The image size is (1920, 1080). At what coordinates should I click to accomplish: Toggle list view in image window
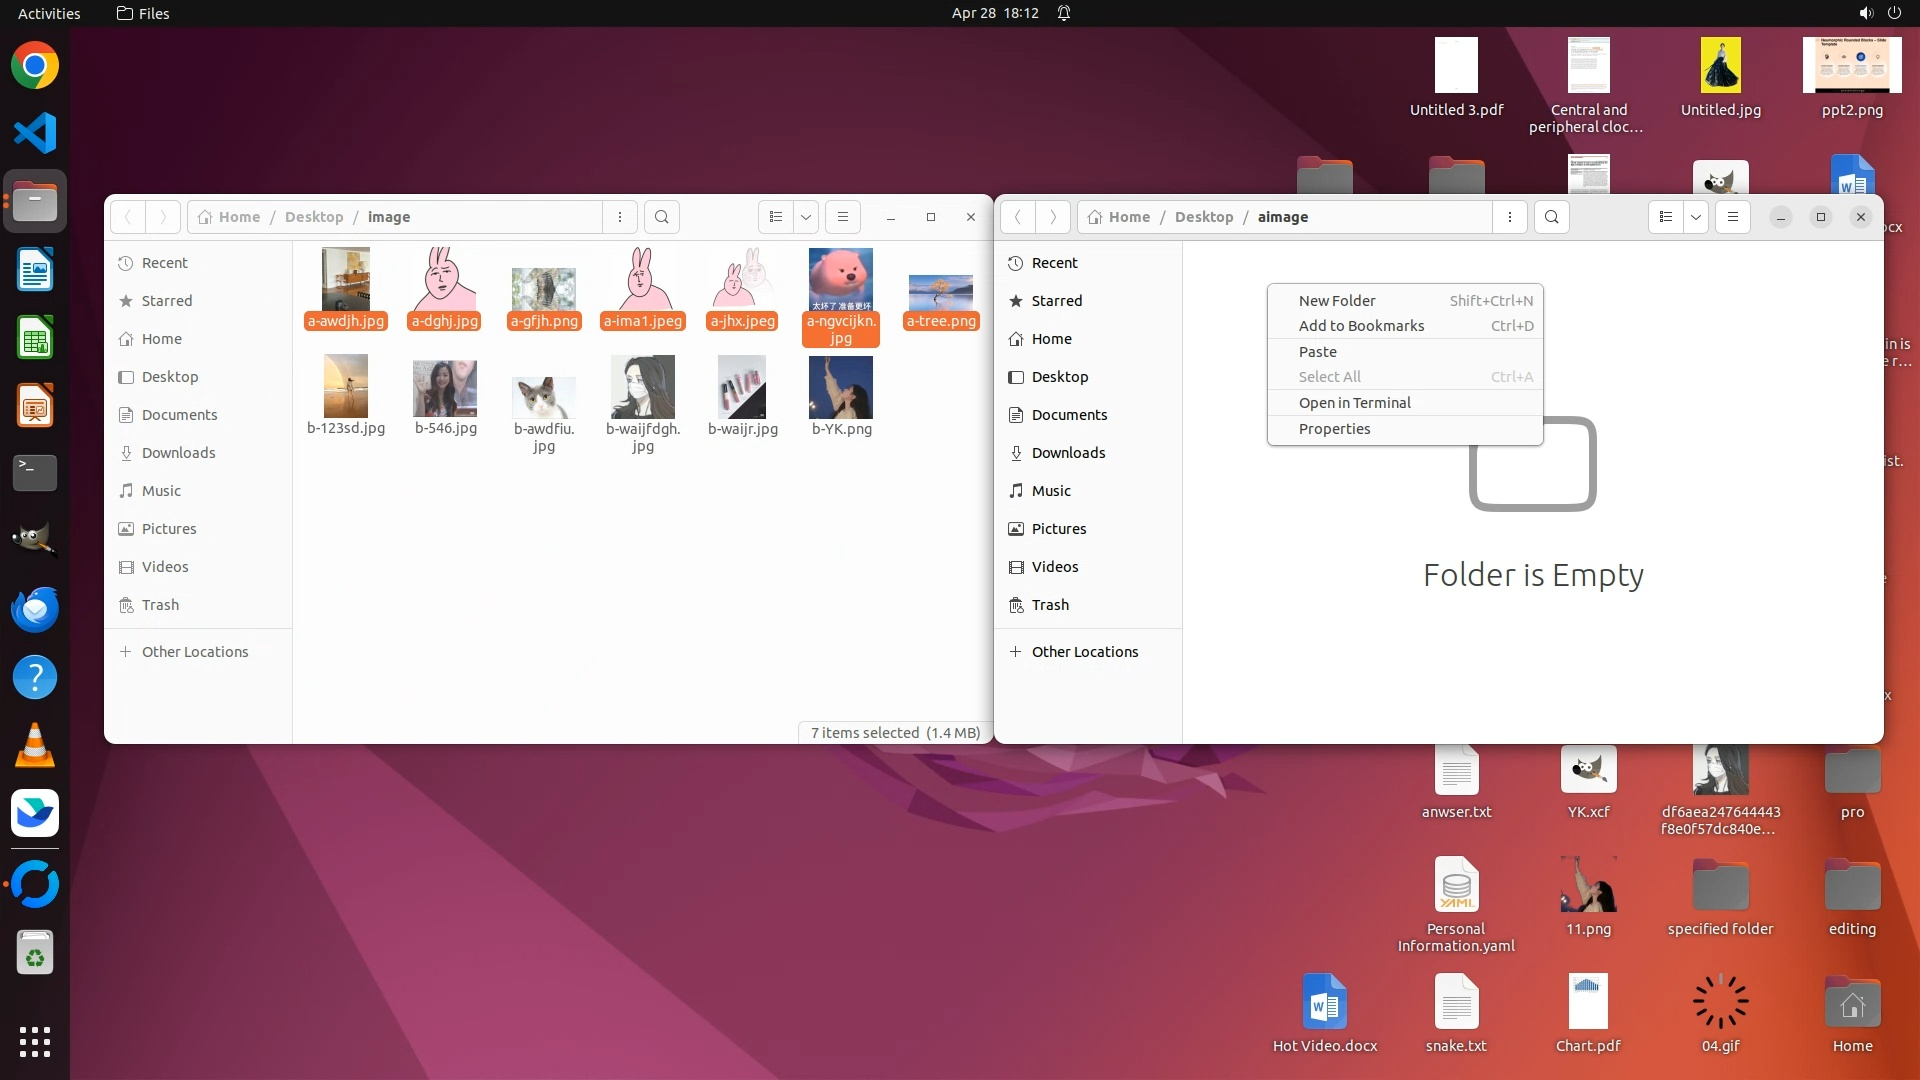click(x=776, y=217)
